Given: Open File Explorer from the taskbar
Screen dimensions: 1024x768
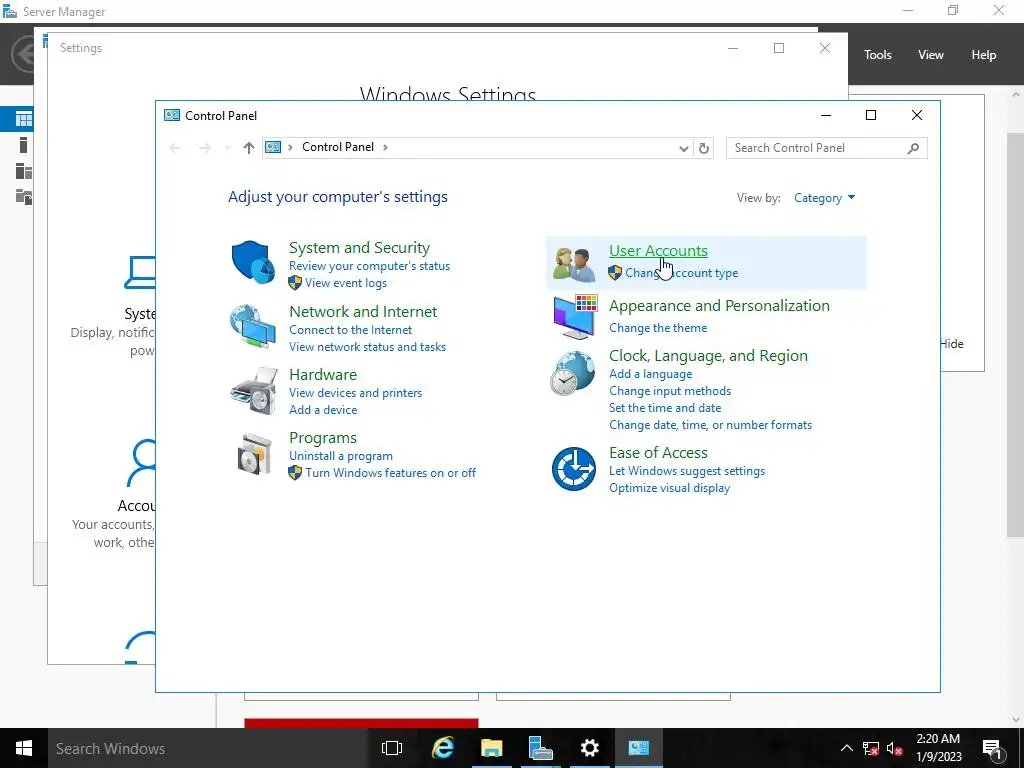Looking at the screenshot, I should coord(492,748).
